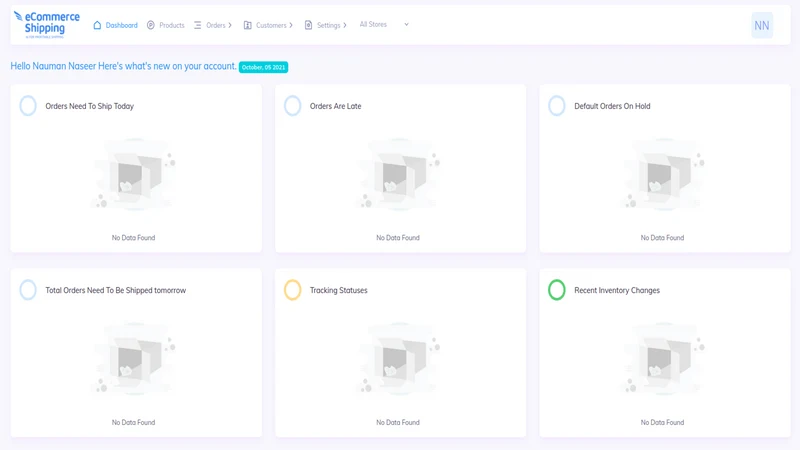This screenshot has height=450, width=800.
Task: Click the Products tag icon
Action: coord(151,25)
